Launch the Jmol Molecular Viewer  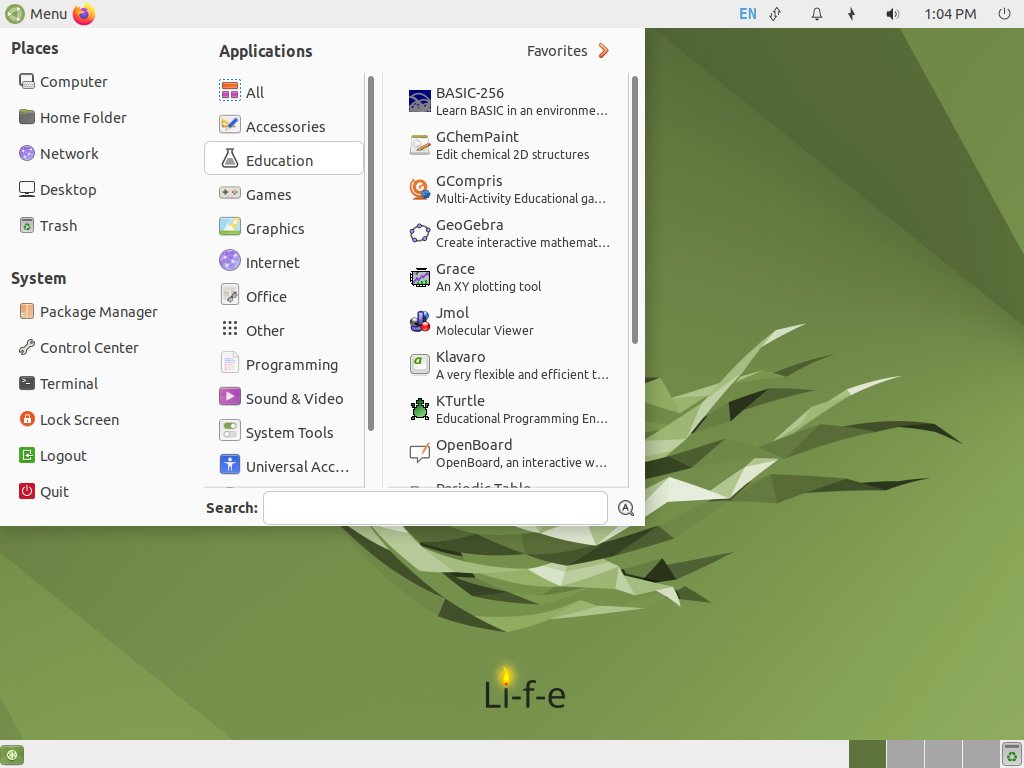pos(452,321)
